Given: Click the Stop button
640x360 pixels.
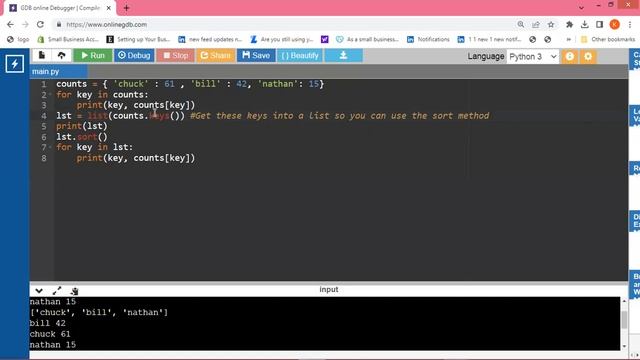Looking at the screenshot, I should click(176, 56).
